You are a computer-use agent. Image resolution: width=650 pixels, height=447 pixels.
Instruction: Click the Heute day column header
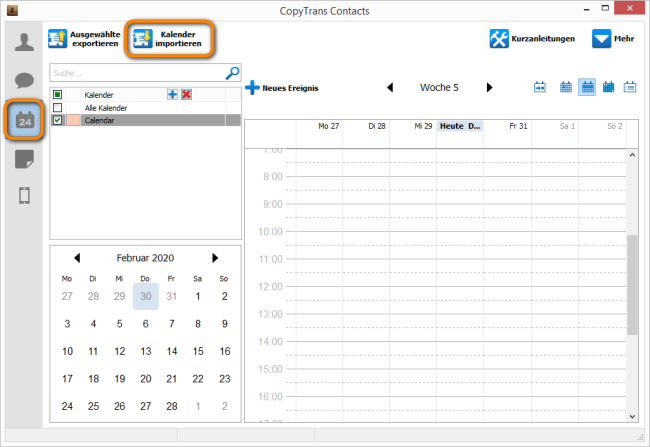pyautogui.click(x=460, y=126)
